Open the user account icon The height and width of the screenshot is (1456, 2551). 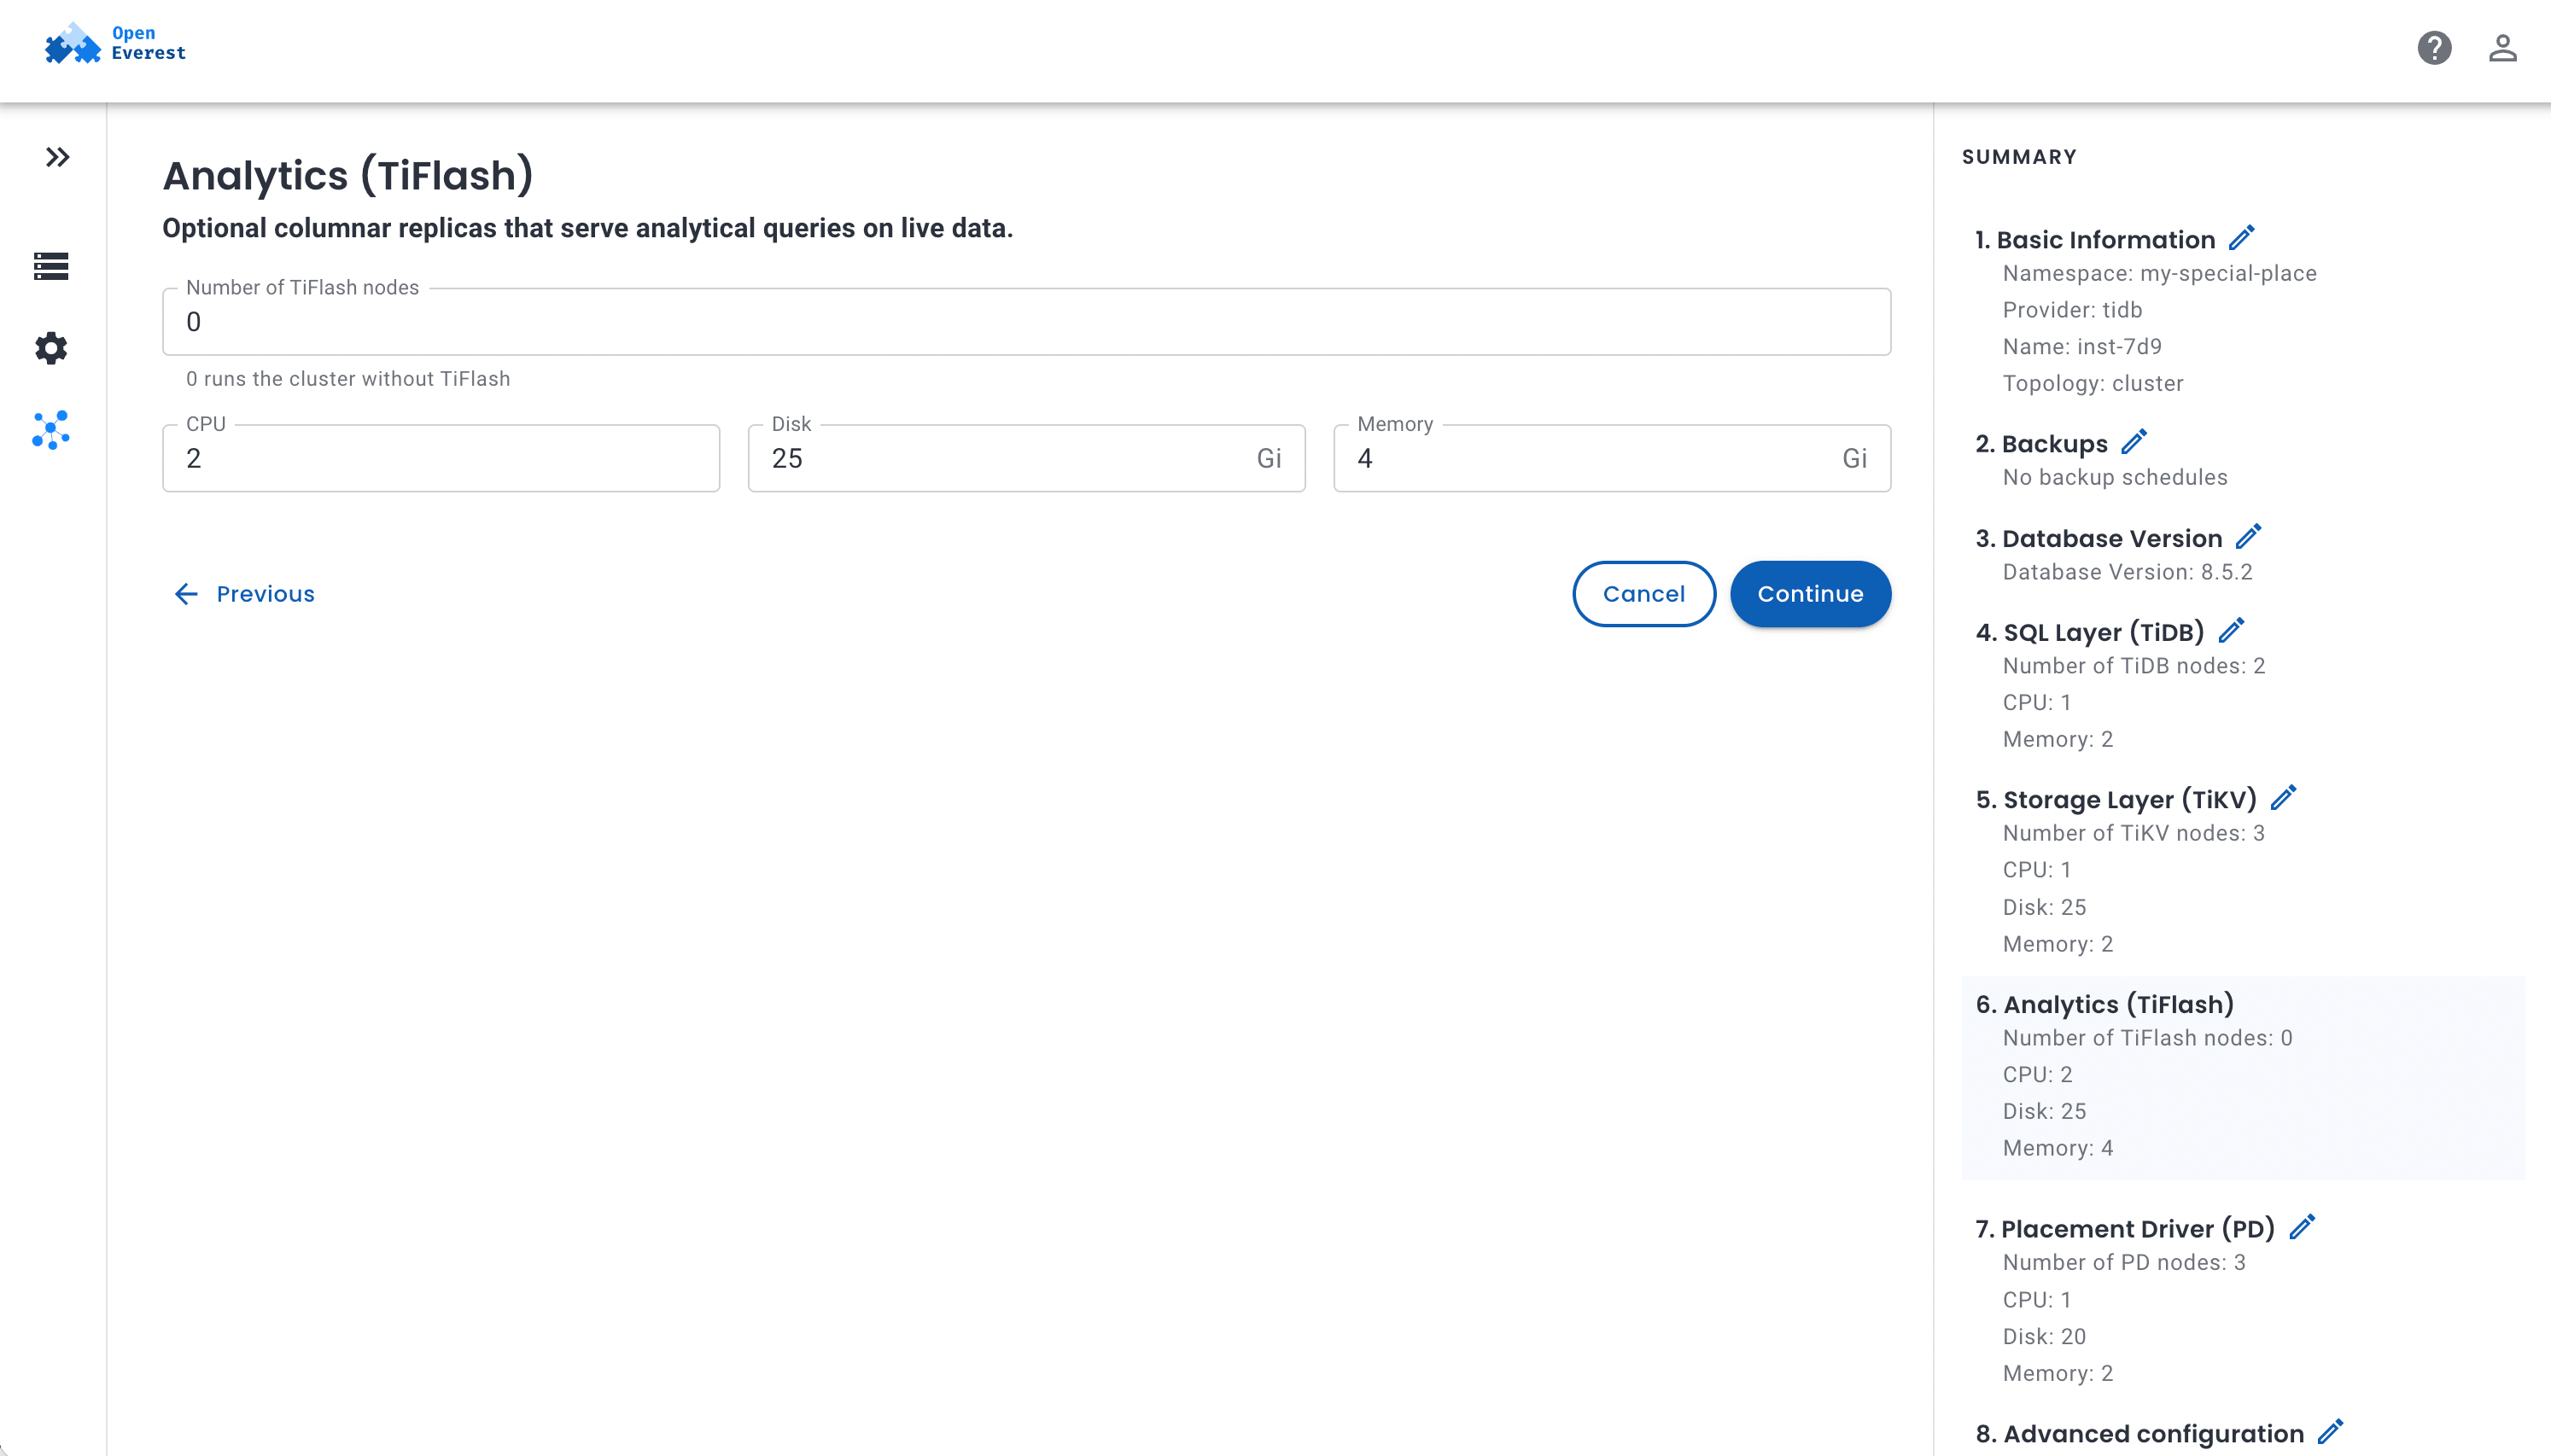pos(2502,48)
